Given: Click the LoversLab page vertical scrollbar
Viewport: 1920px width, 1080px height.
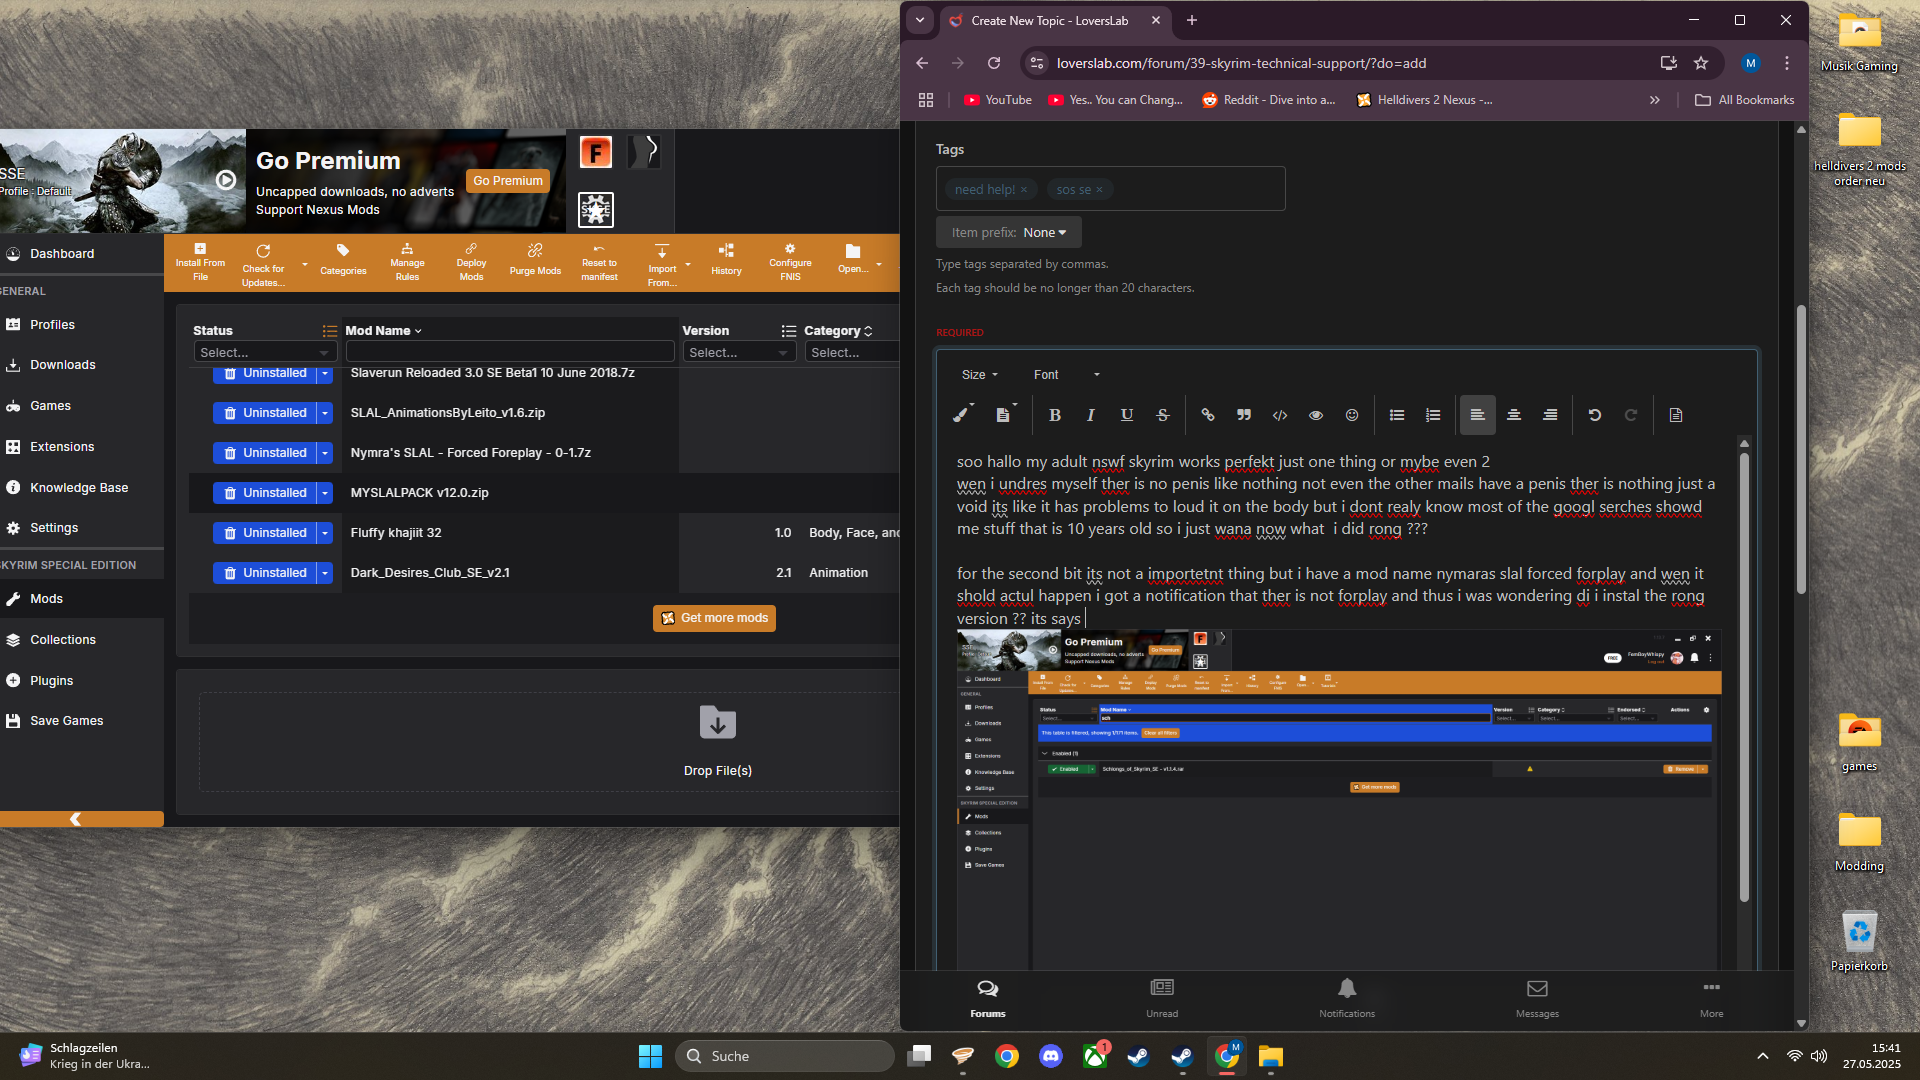Looking at the screenshot, I should (x=1801, y=450).
